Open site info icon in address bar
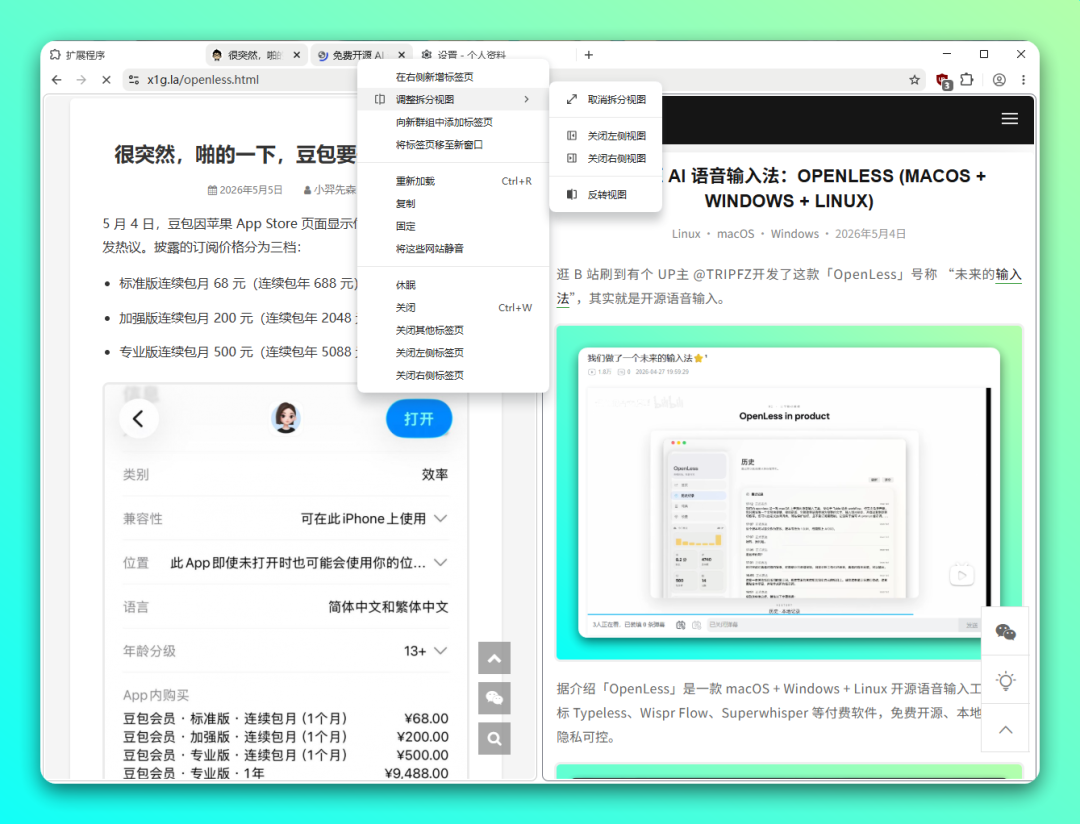This screenshot has height=824, width=1080. (134, 80)
